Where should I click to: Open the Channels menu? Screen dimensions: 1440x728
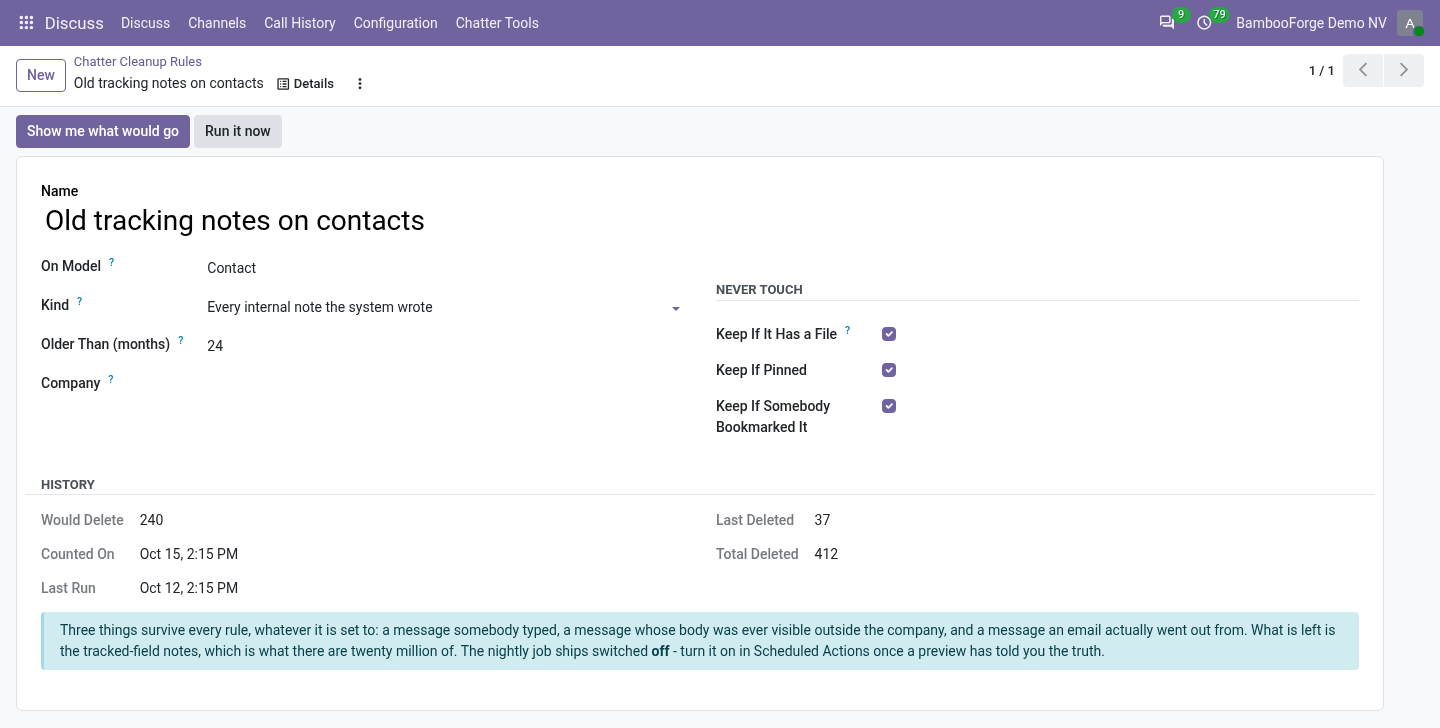click(217, 23)
